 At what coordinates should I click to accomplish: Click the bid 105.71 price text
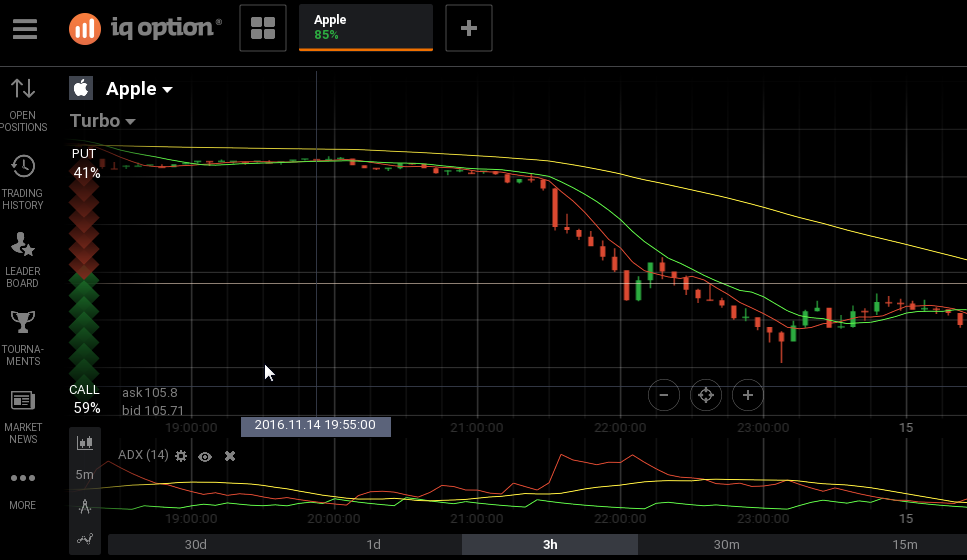(x=152, y=410)
